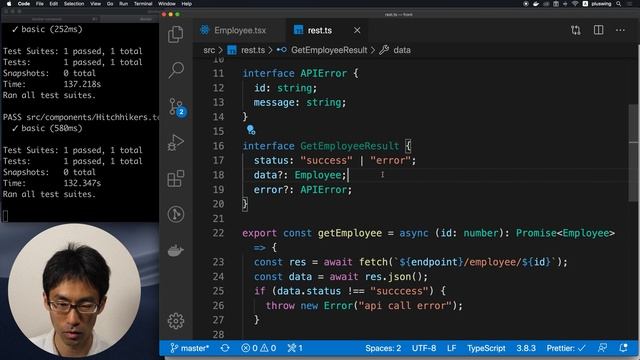Image resolution: width=640 pixels, height=360 pixels.
Task: Click the lightbulb code action on line 15
Action: pos(251,130)
